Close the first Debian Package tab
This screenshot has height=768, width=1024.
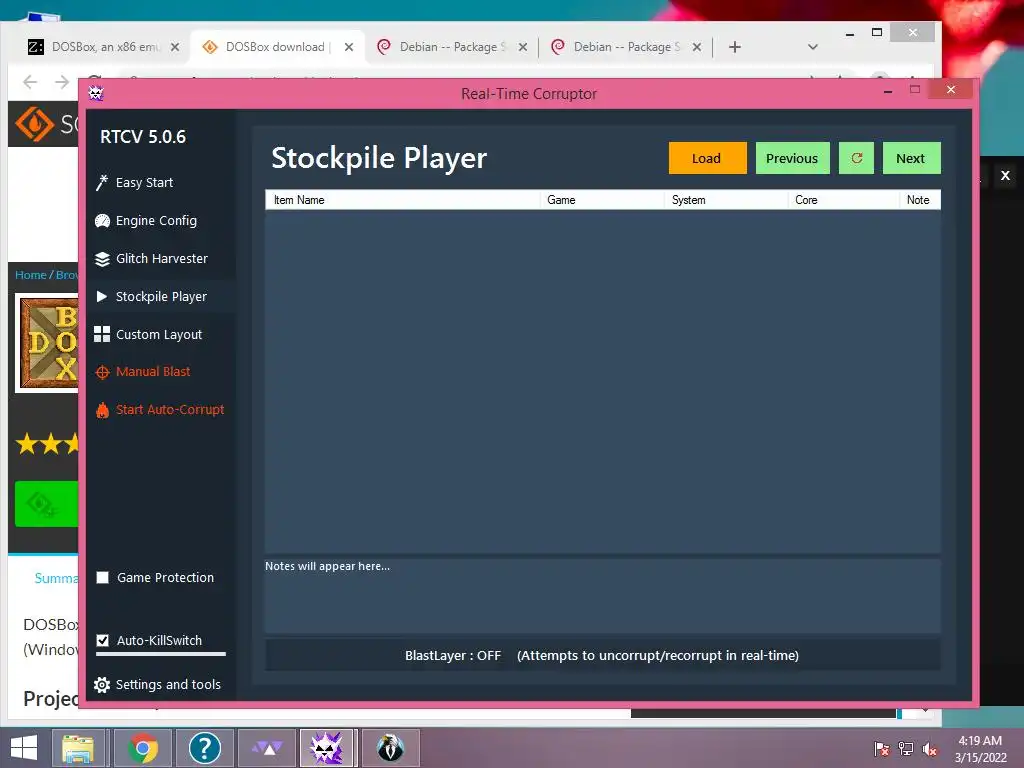click(523, 47)
